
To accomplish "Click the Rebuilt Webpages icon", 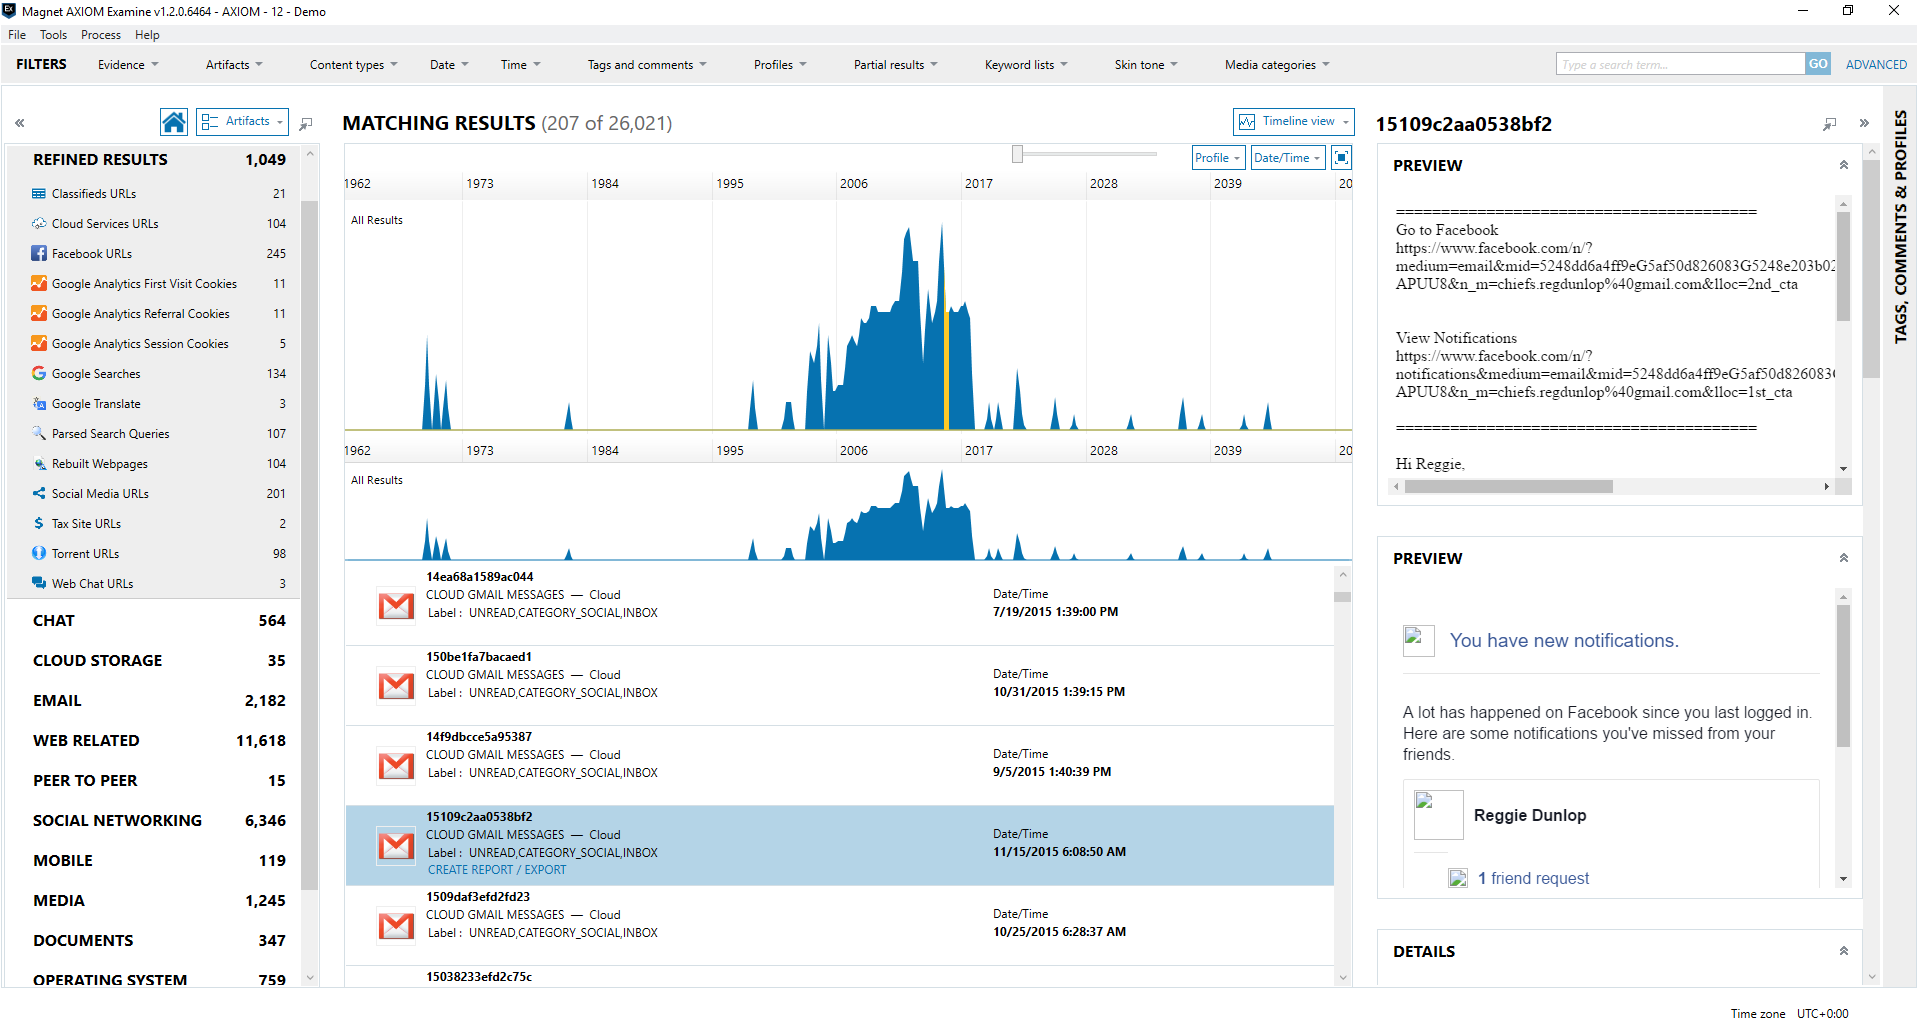I will 39,464.
